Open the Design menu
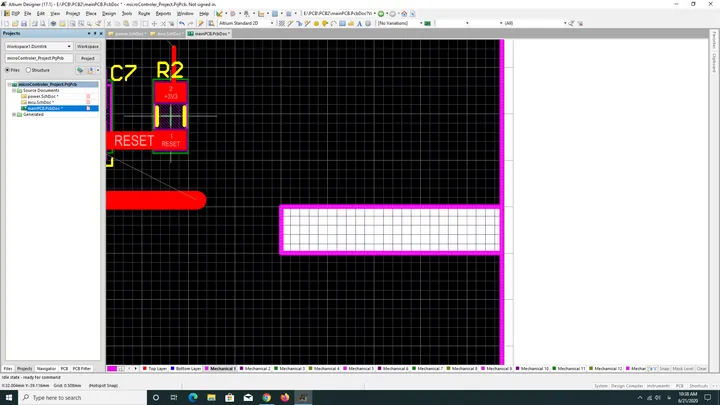720x405 pixels. [109, 14]
